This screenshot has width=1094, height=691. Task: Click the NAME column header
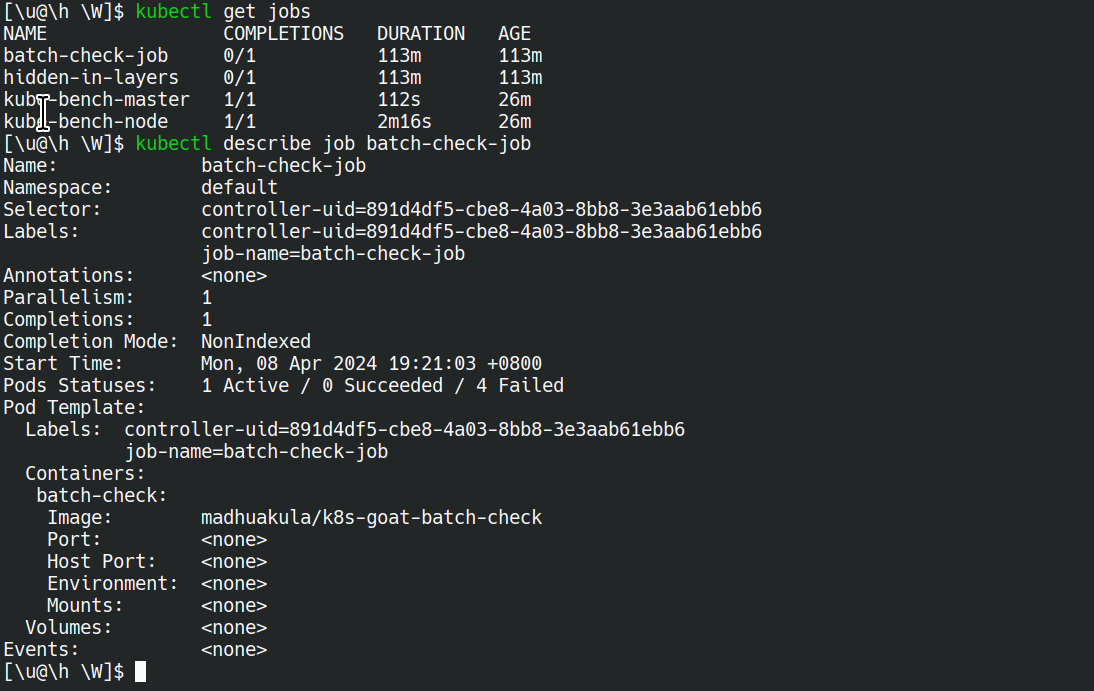point(25,34)
